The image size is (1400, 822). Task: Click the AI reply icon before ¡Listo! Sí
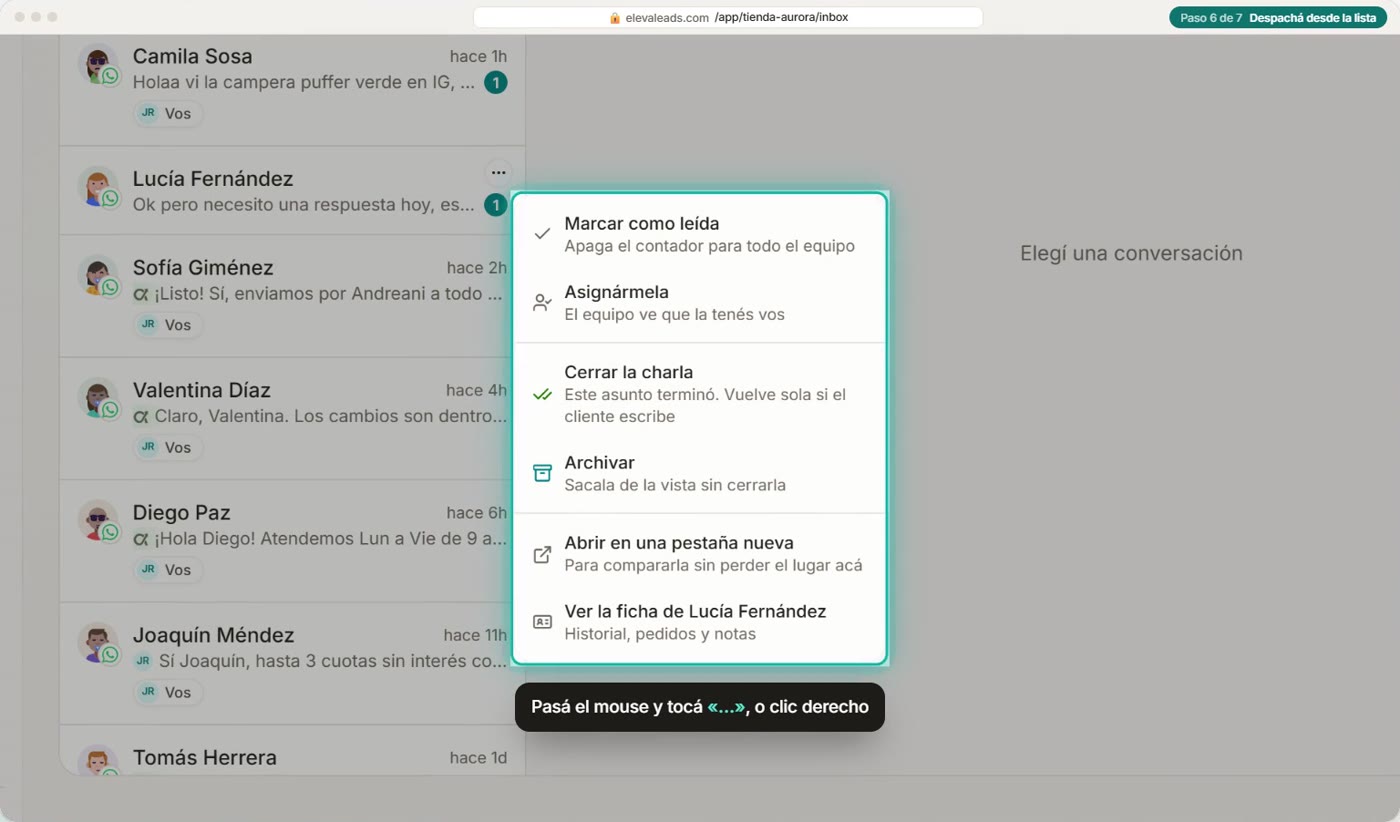[x=141, y=295]
